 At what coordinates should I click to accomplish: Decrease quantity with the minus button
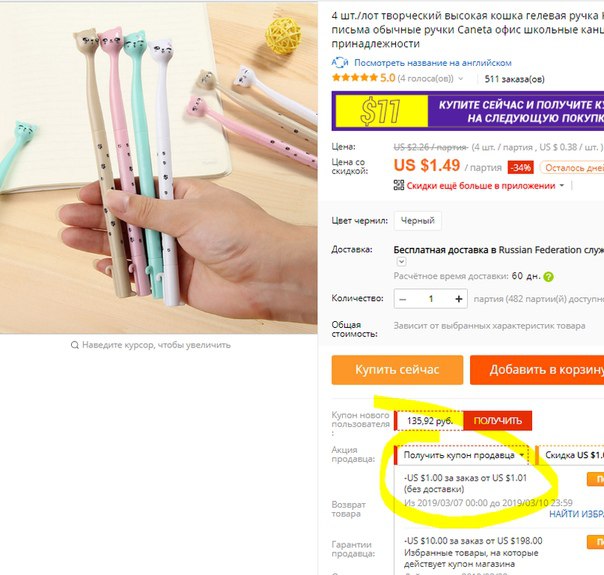click(x=403, y=299)
